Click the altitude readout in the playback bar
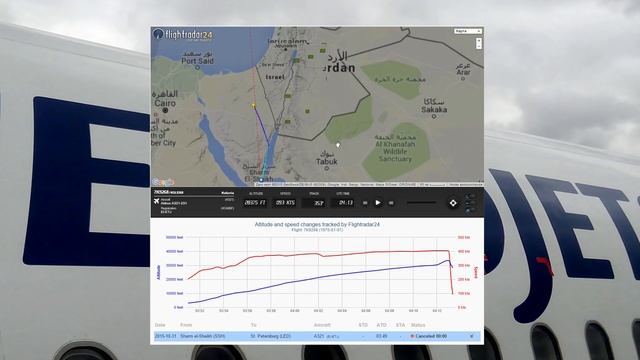This screenshot has width=640, height=360. coord(255,202)
